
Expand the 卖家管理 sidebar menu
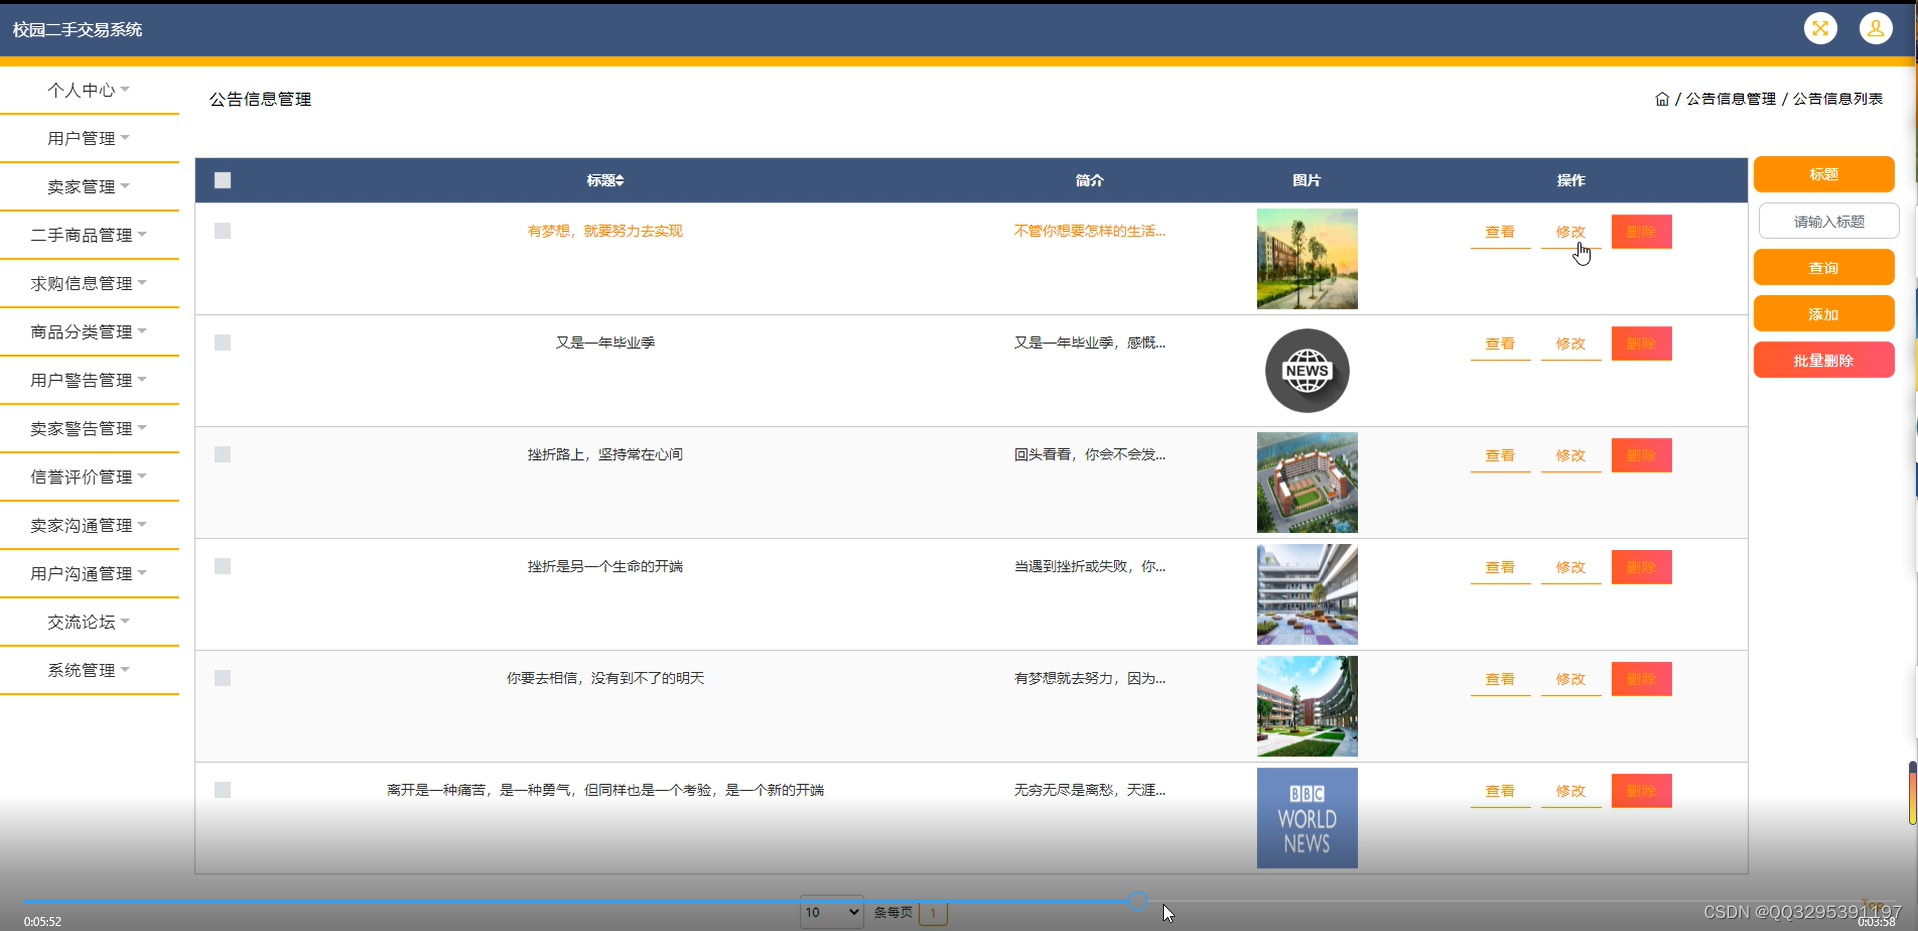pos(89,187)
